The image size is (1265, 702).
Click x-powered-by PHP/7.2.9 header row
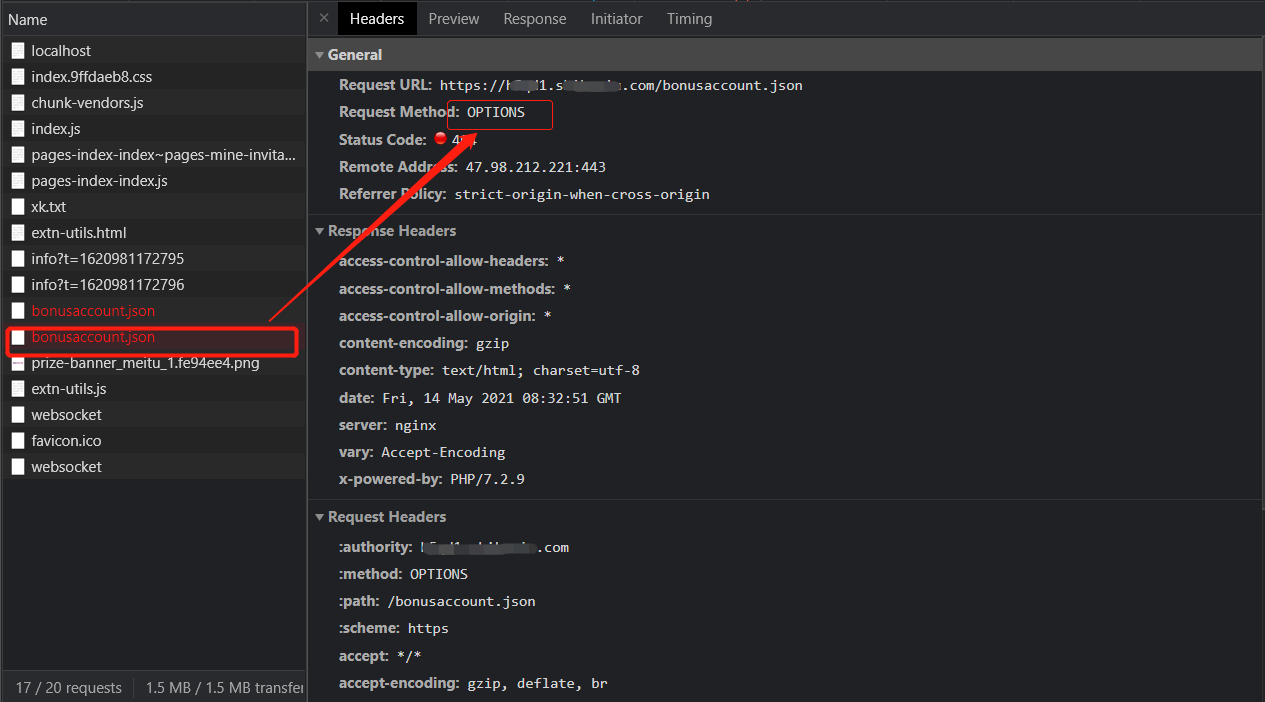click(432, 479)
